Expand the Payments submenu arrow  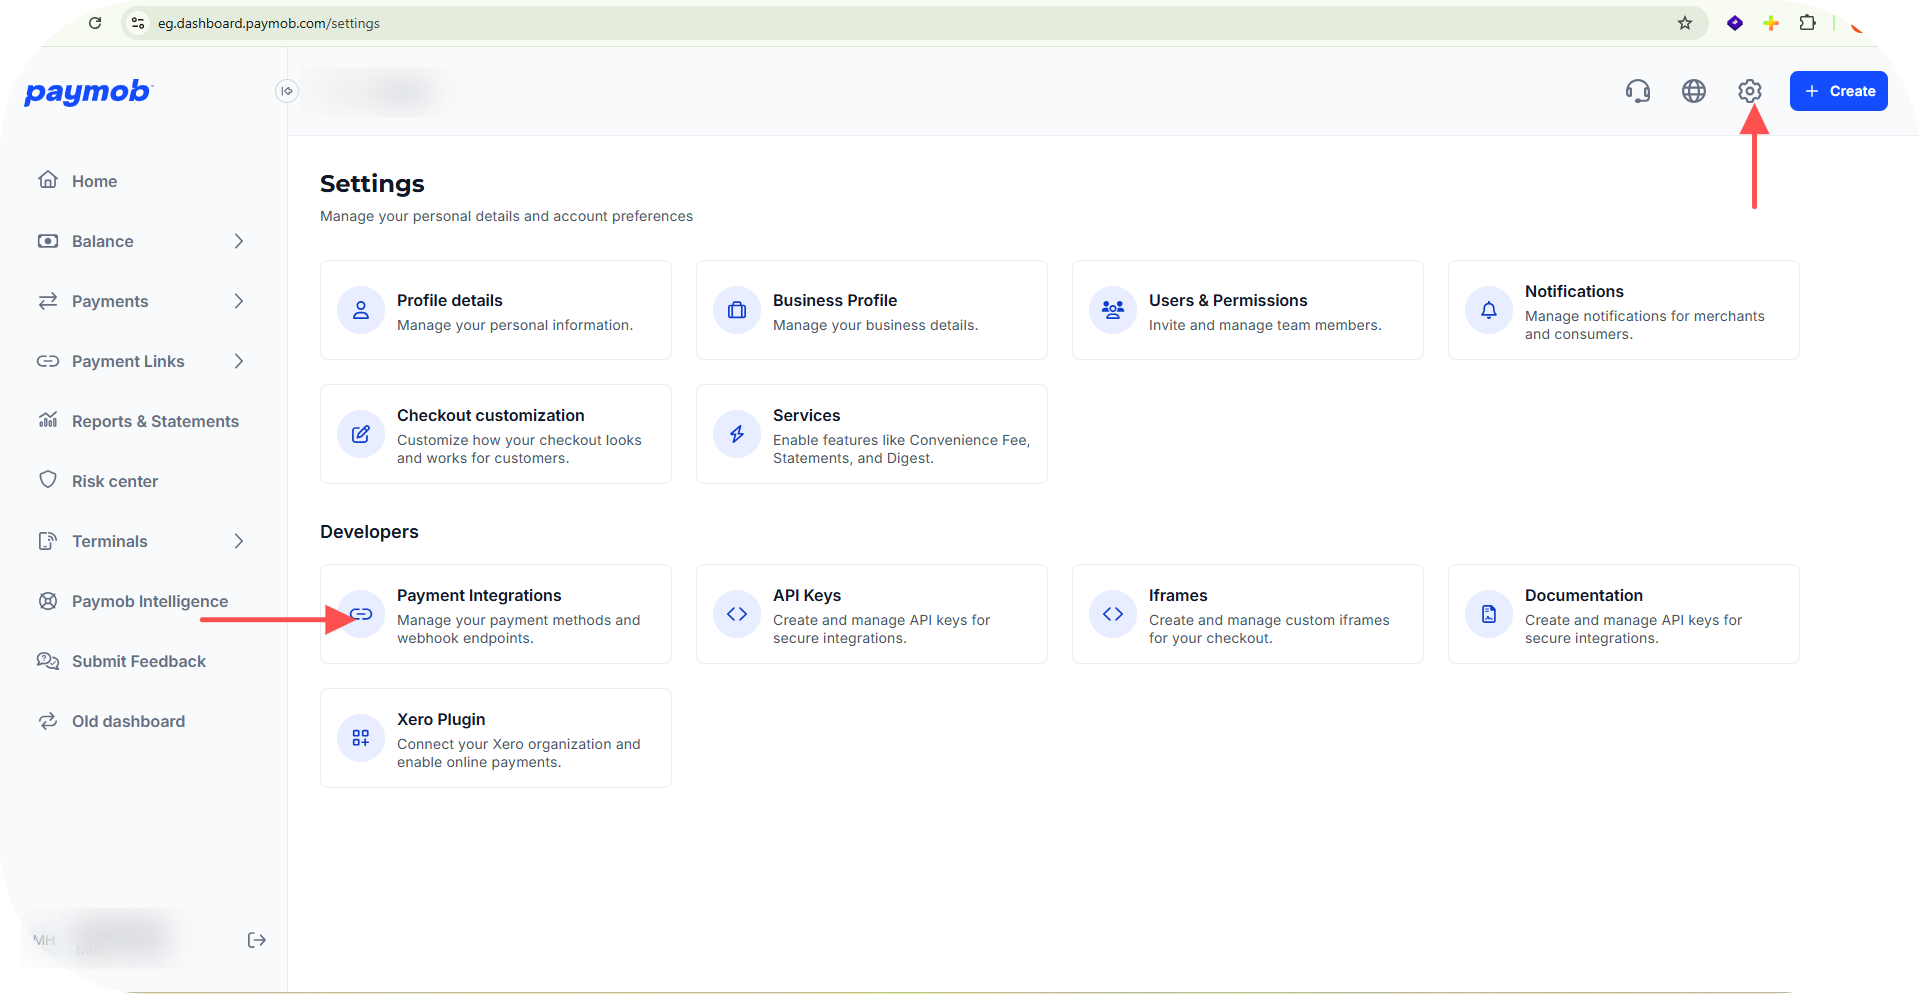(x=239, y=301)
